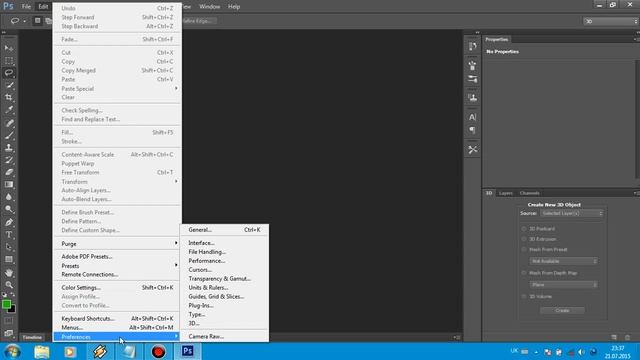Open the Tool Presets panel icon
The image size is (640, 360).
[473, 150]
